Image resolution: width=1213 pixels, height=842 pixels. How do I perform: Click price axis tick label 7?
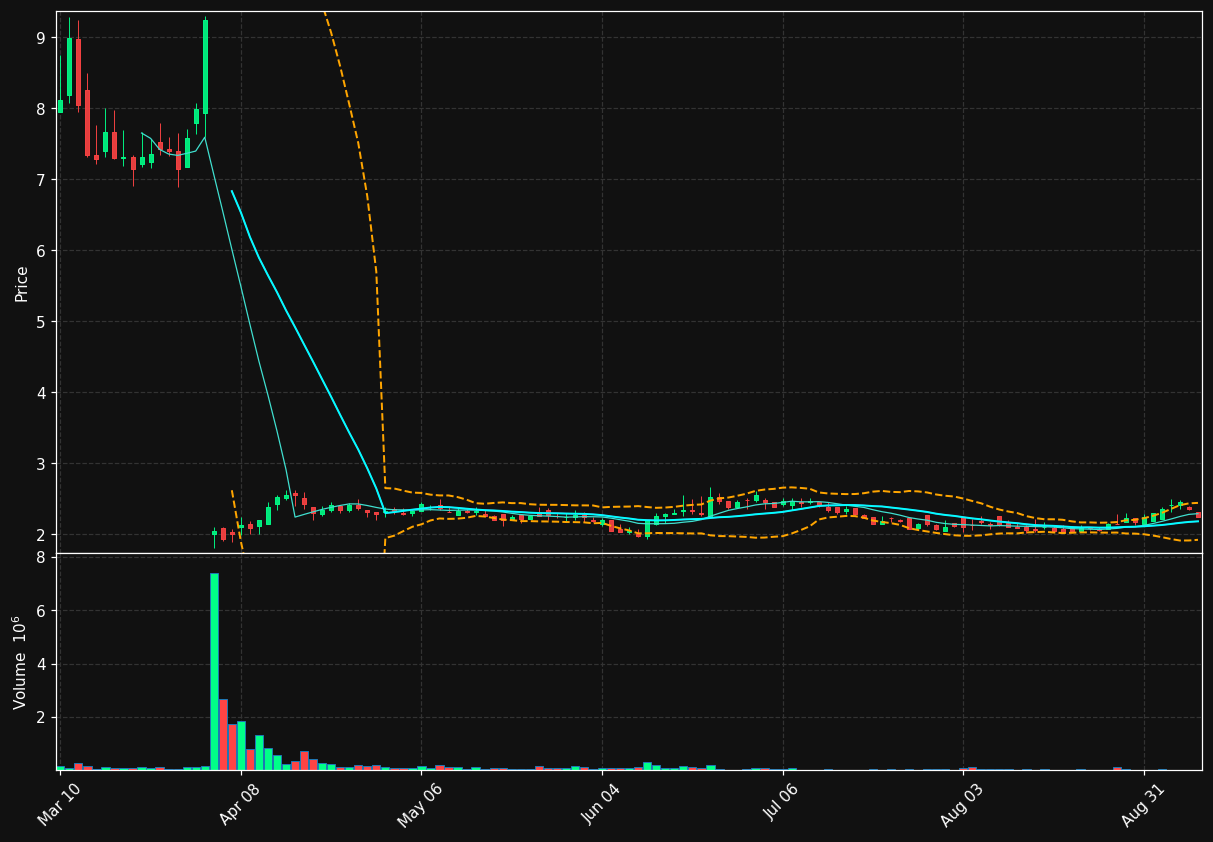point(41,180)
